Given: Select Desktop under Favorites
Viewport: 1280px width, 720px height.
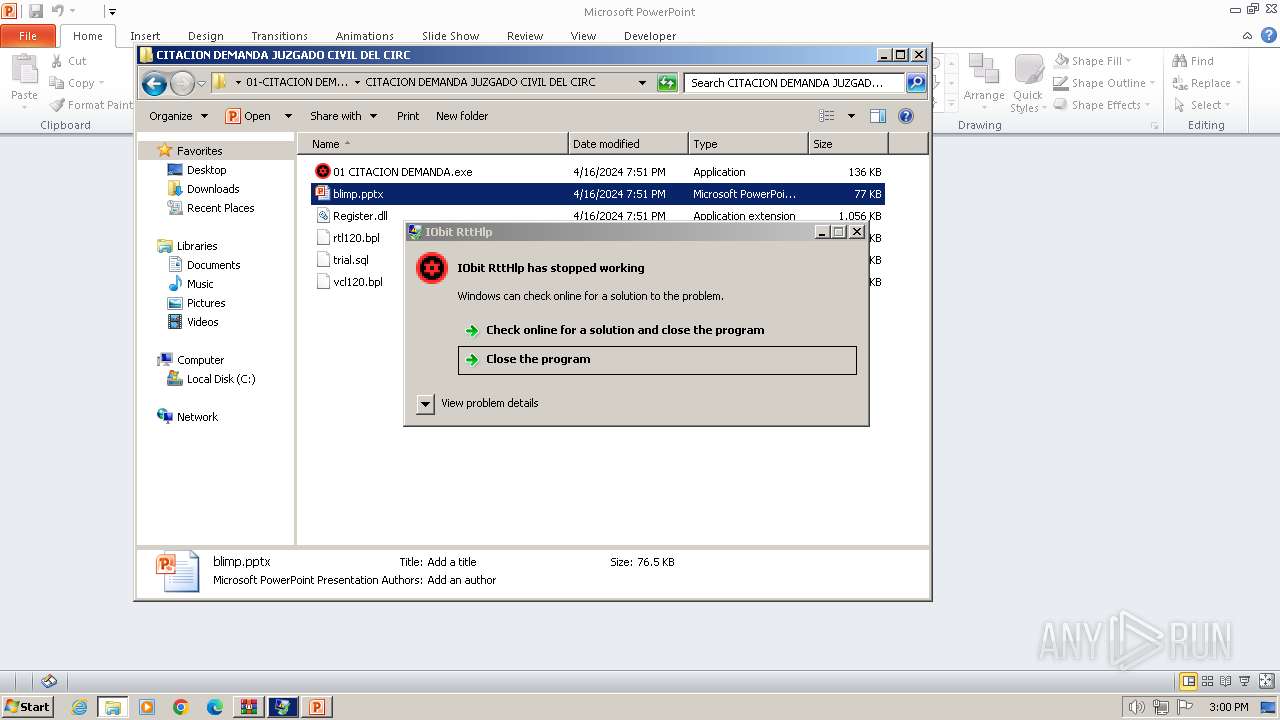Looking at the screenshot, I should pos(206,170).
